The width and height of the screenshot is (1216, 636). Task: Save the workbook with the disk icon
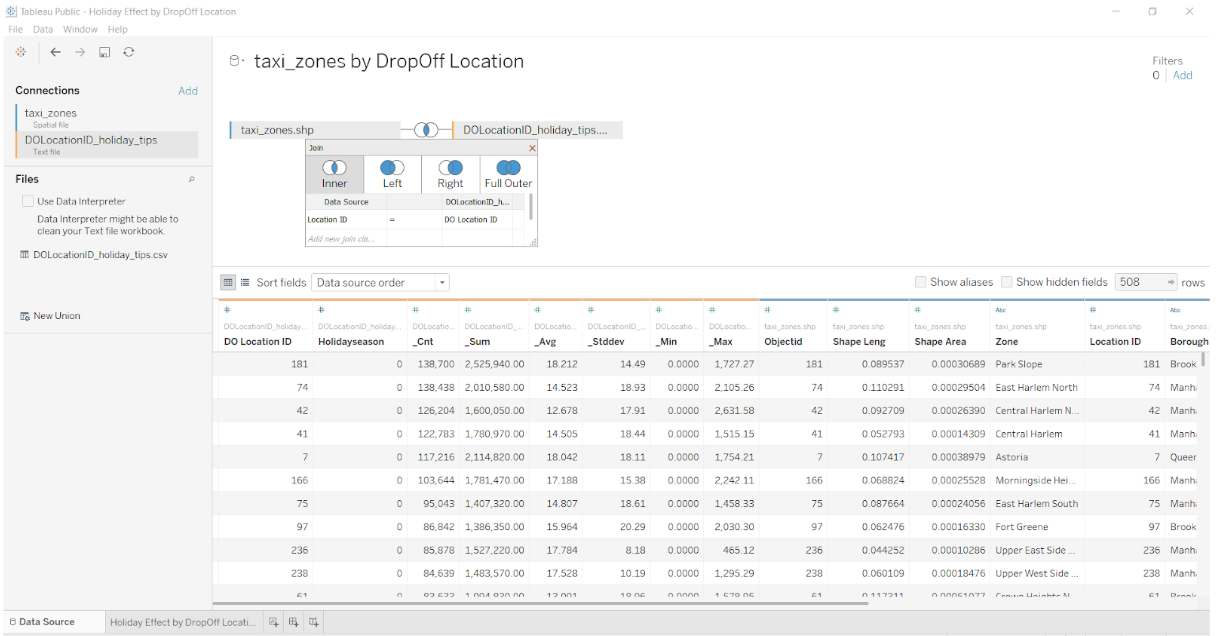pos(105,52)
